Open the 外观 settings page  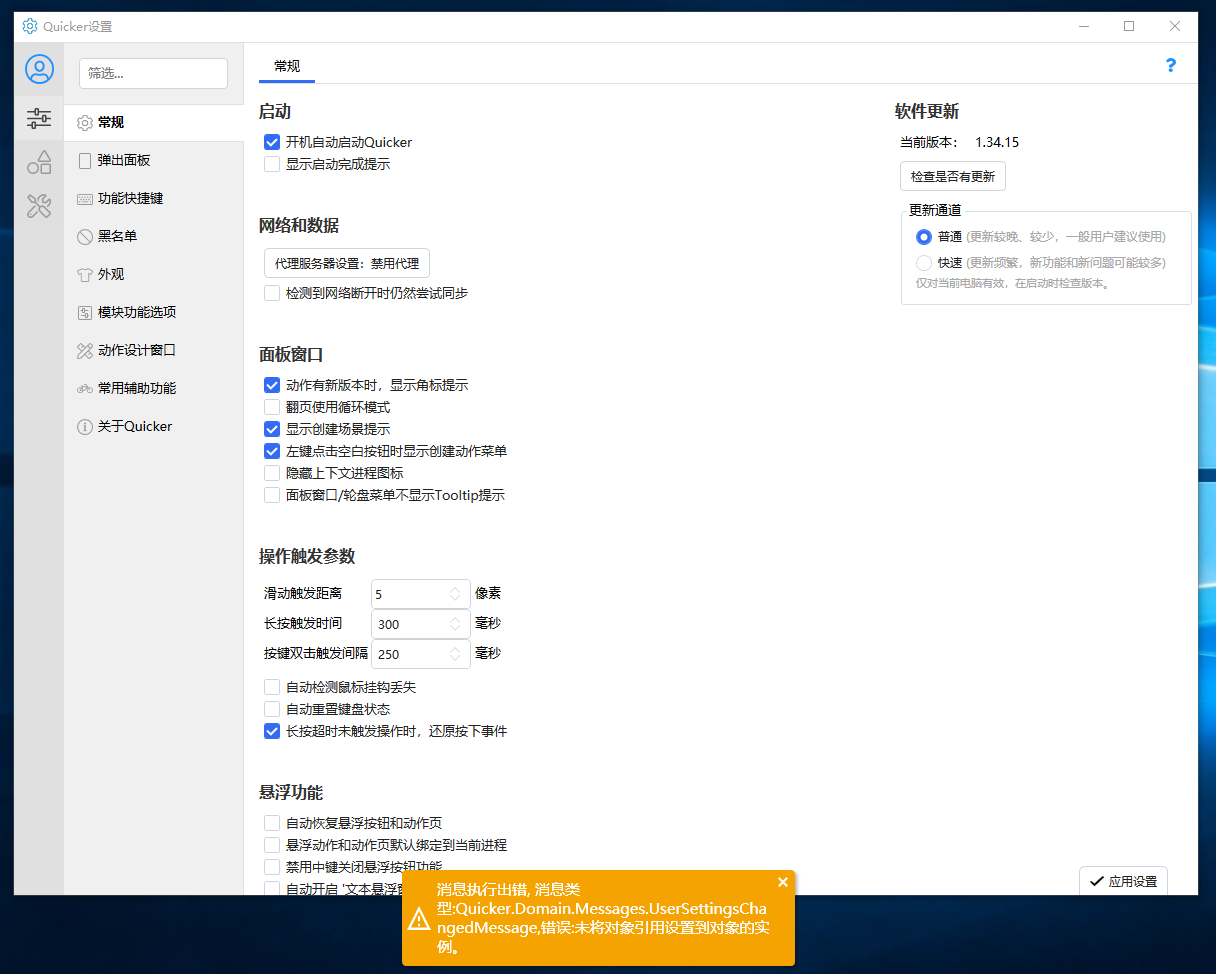tap(154, 275)
